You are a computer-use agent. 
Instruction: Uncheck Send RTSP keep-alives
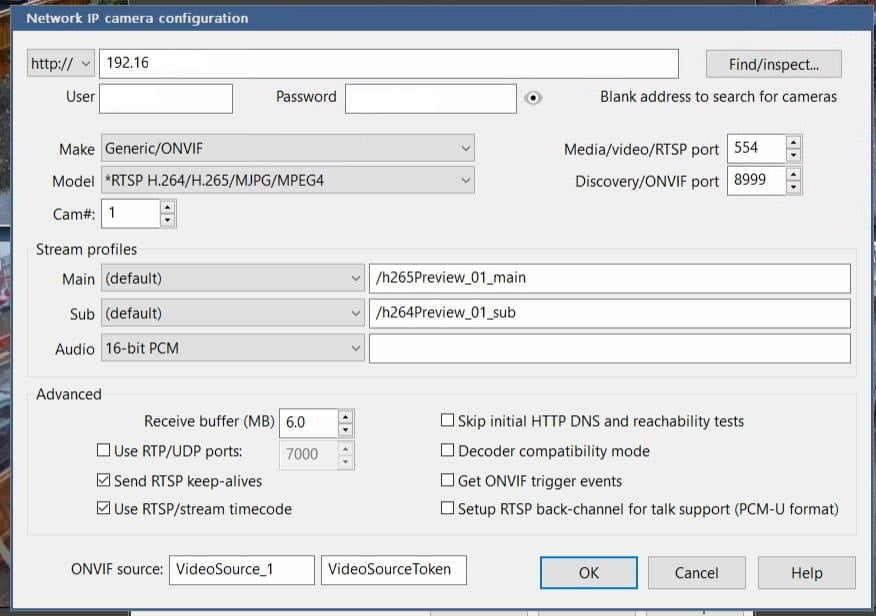click(103, 480)
